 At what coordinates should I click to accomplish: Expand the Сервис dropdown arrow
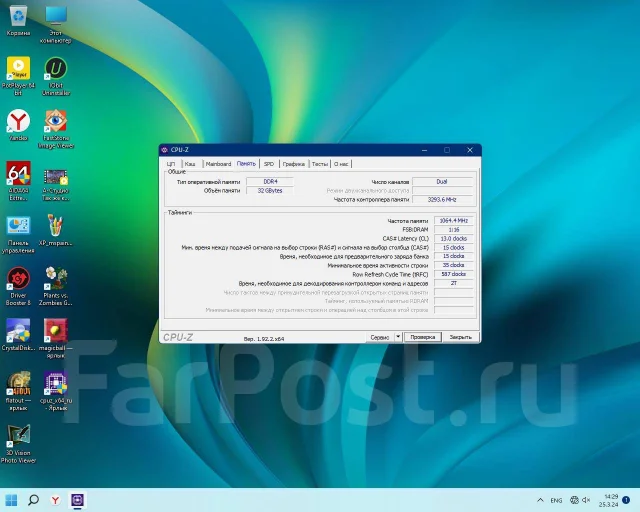398,337
